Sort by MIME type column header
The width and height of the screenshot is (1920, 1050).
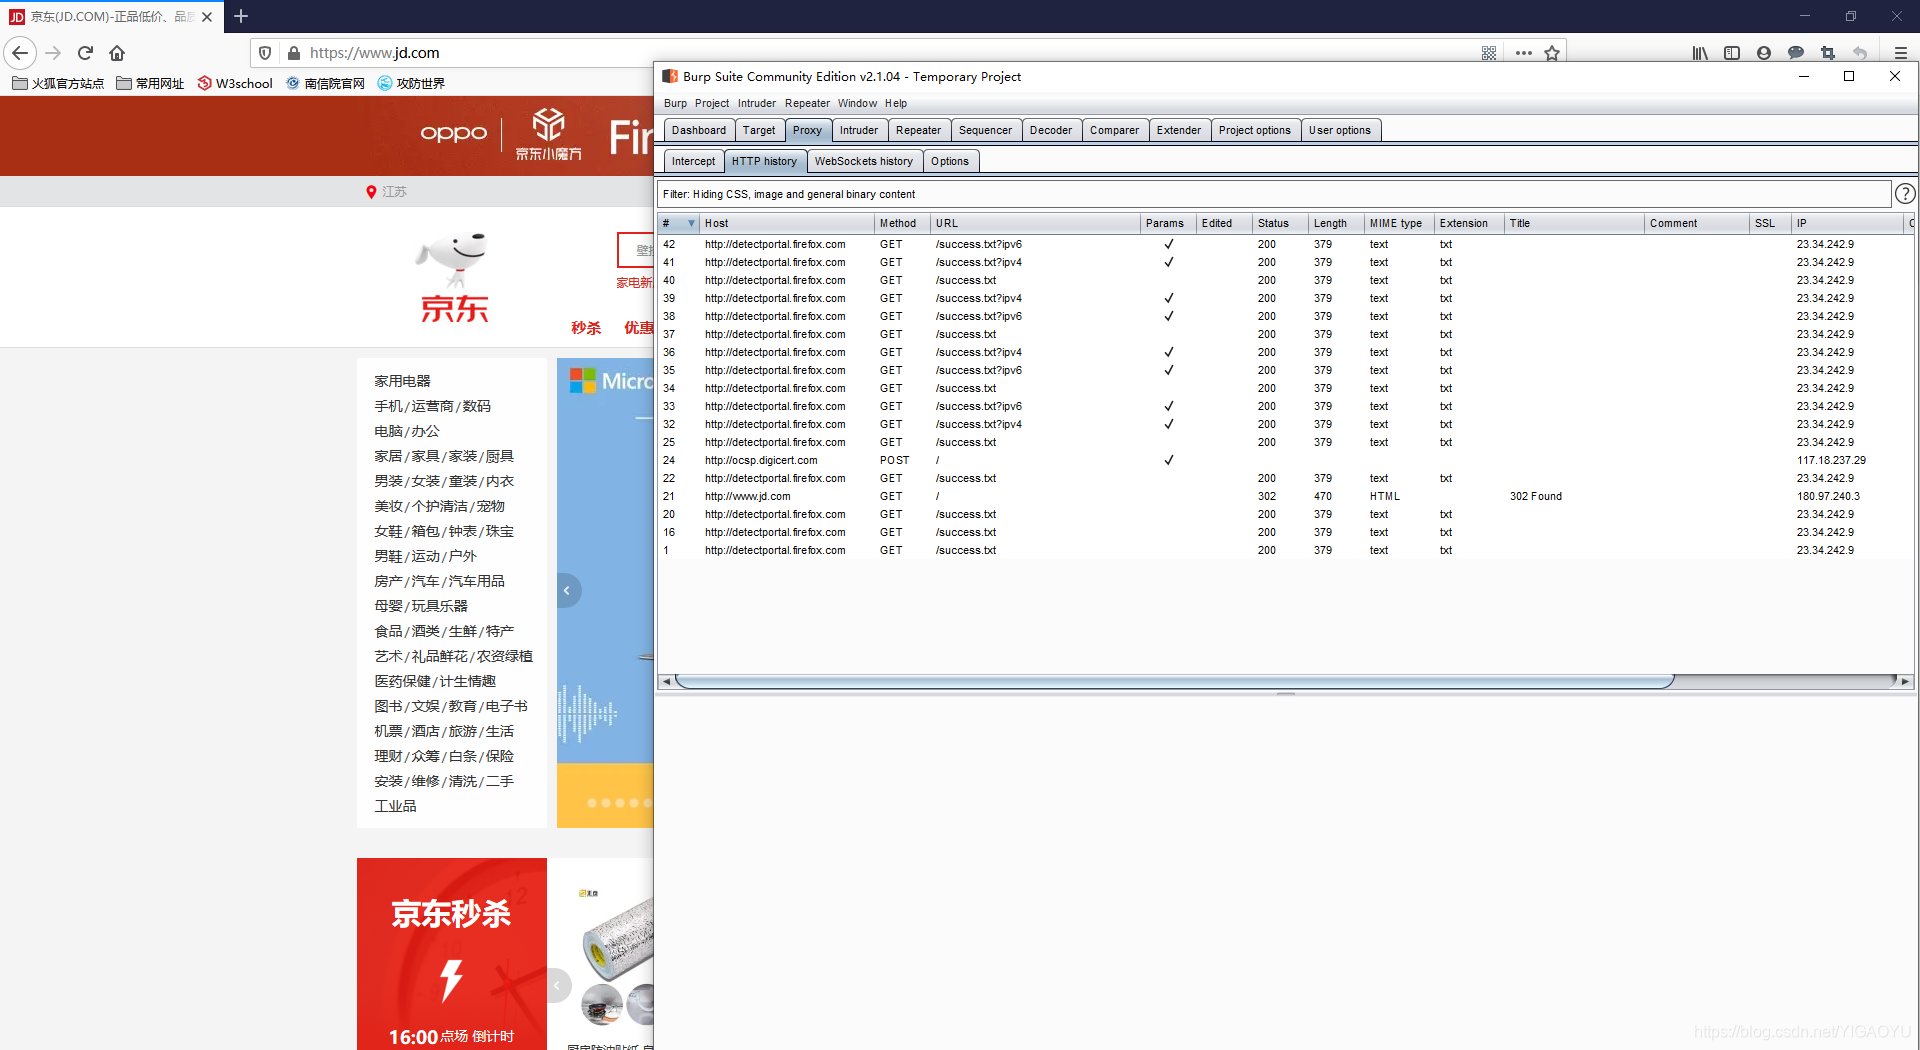point(1399,223)
